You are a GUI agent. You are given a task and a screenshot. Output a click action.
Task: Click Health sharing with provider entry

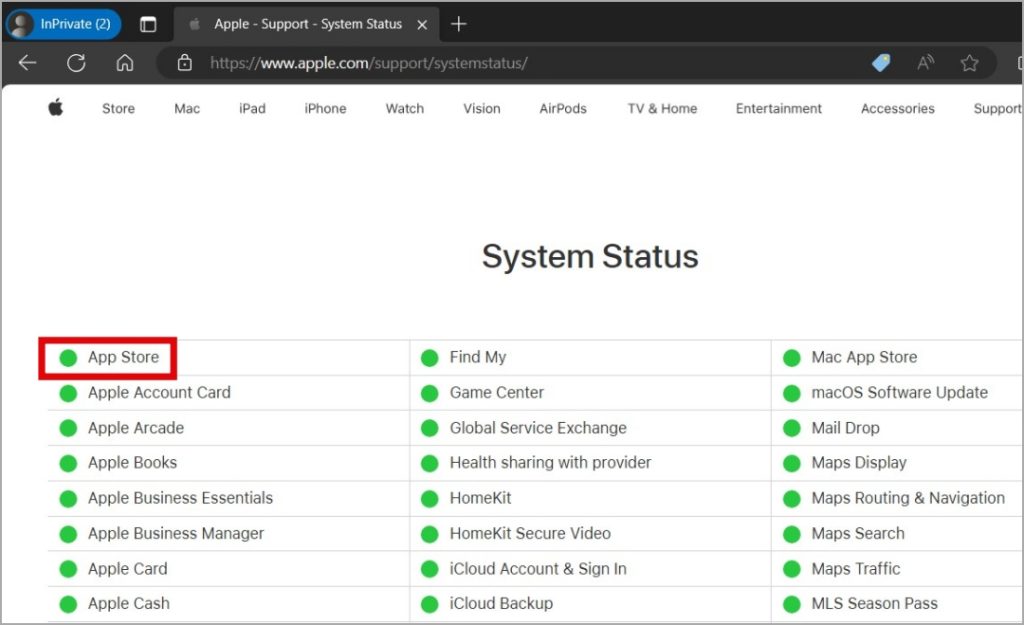[551, 462]
